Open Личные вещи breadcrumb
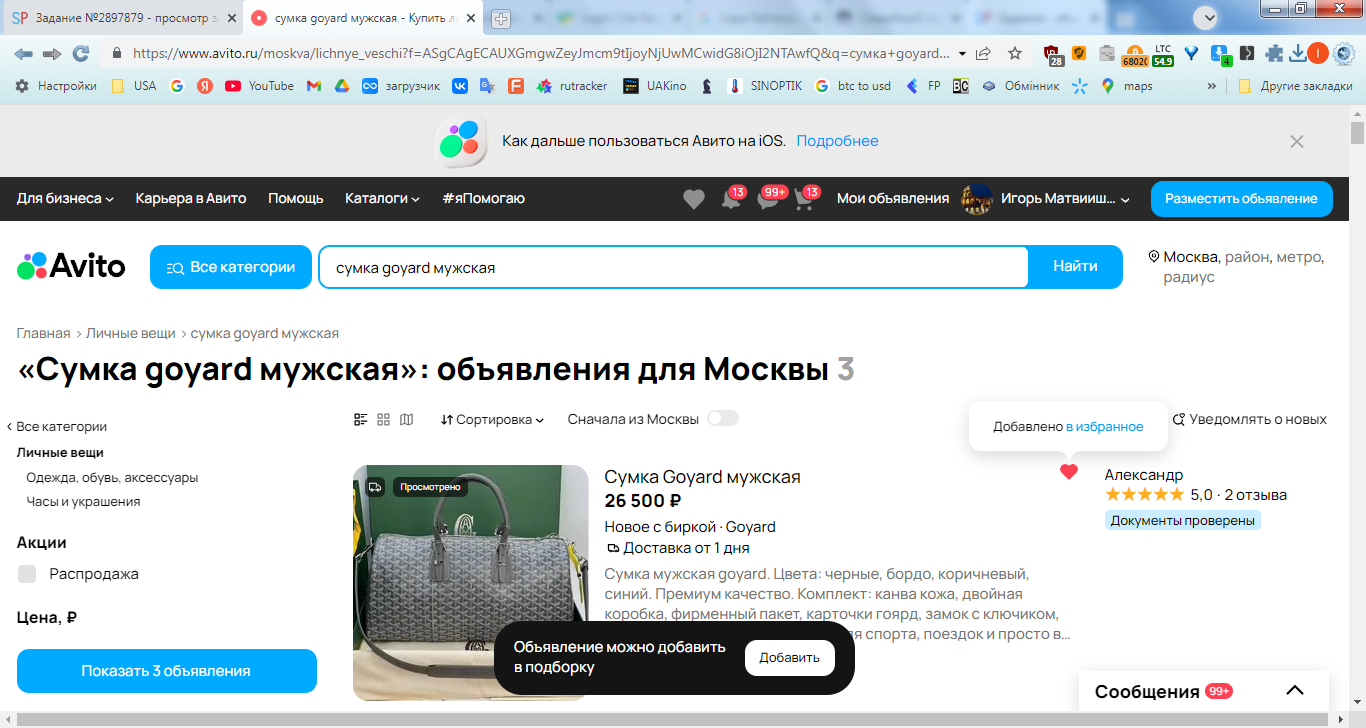Viewport: 1366px width, 728px height. tap(131, 334)
